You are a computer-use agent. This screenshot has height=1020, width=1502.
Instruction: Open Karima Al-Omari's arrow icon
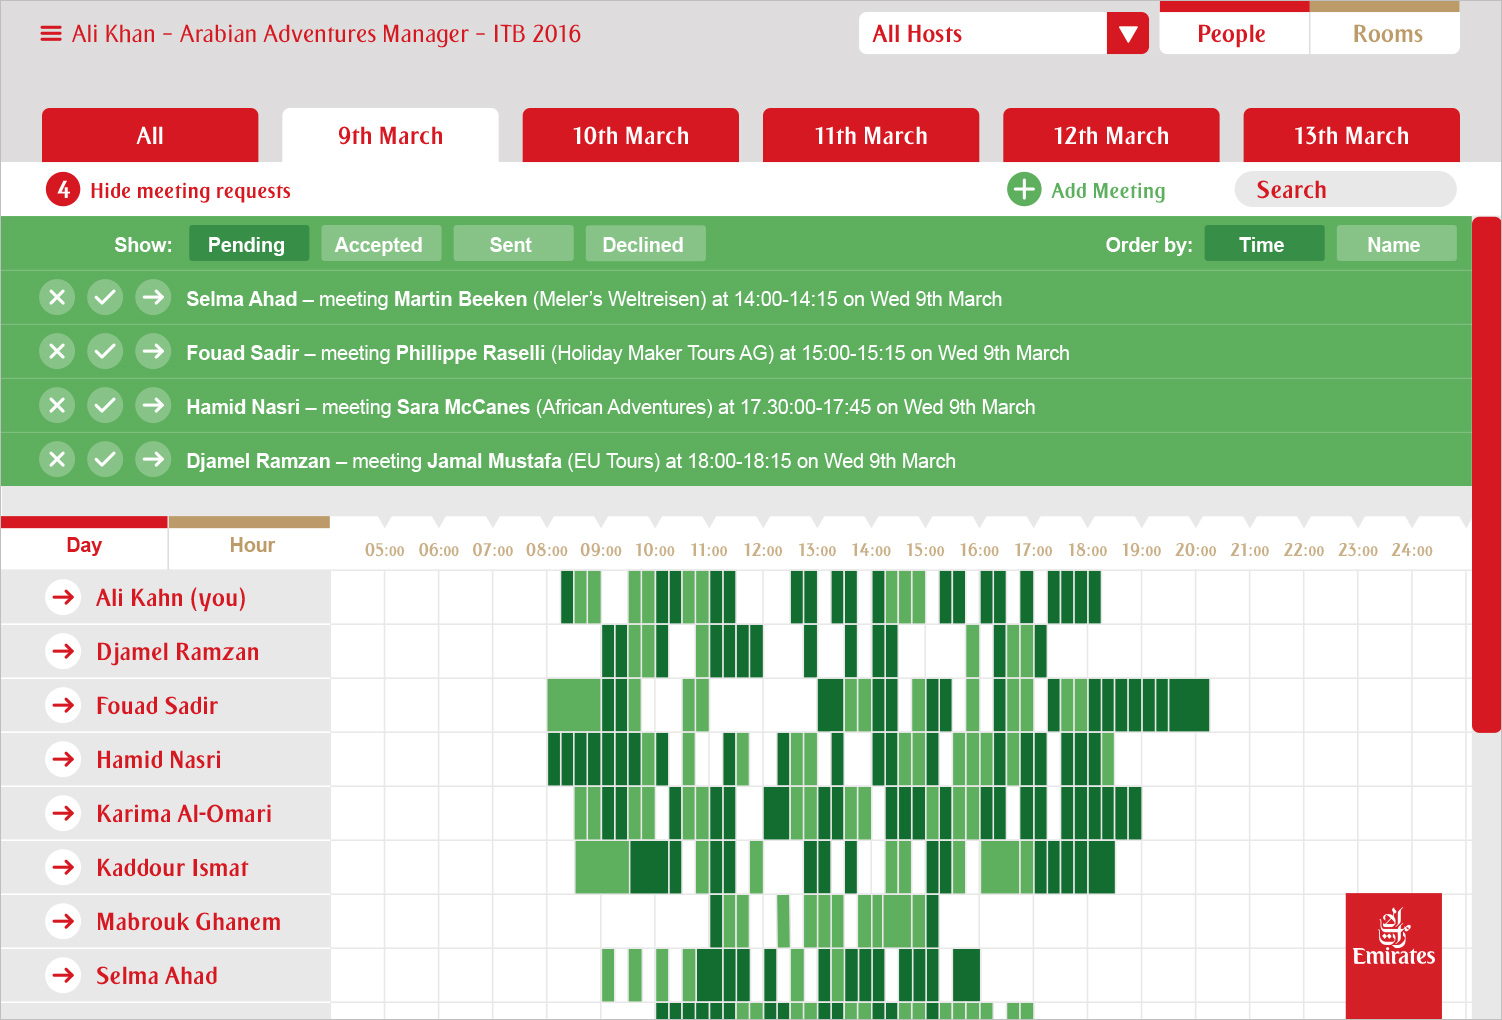(64, 813)
